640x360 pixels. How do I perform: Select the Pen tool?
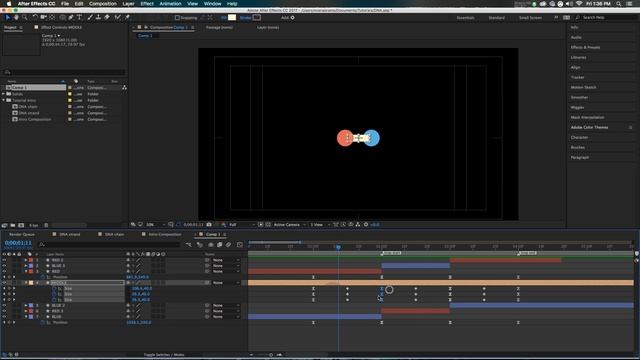tap(71, 18)
